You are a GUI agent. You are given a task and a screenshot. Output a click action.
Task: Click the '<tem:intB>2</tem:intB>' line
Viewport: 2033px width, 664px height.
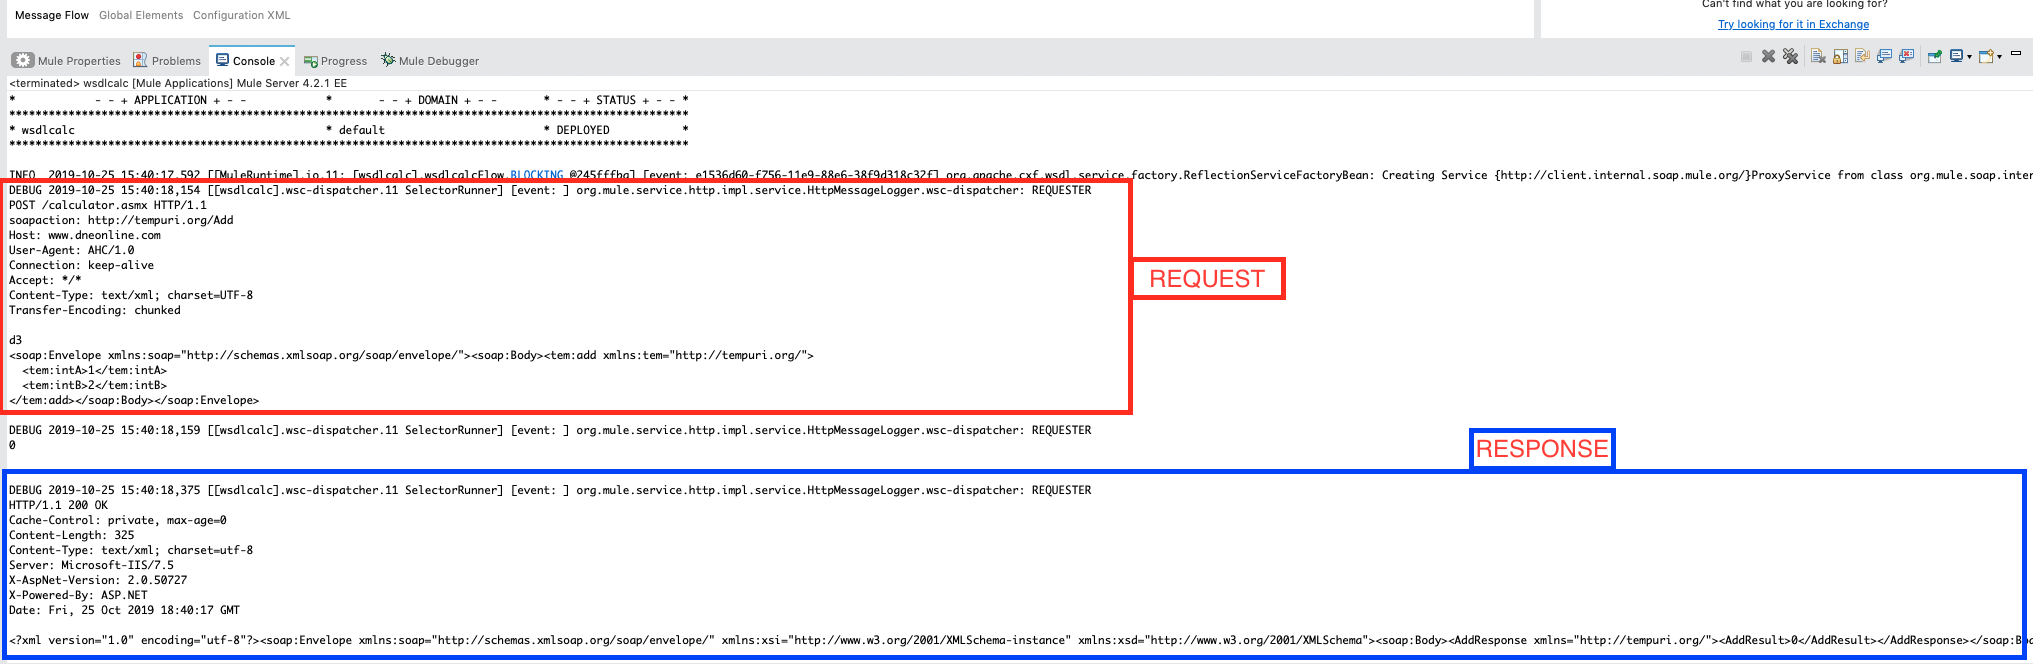click(x=95, y=385)
